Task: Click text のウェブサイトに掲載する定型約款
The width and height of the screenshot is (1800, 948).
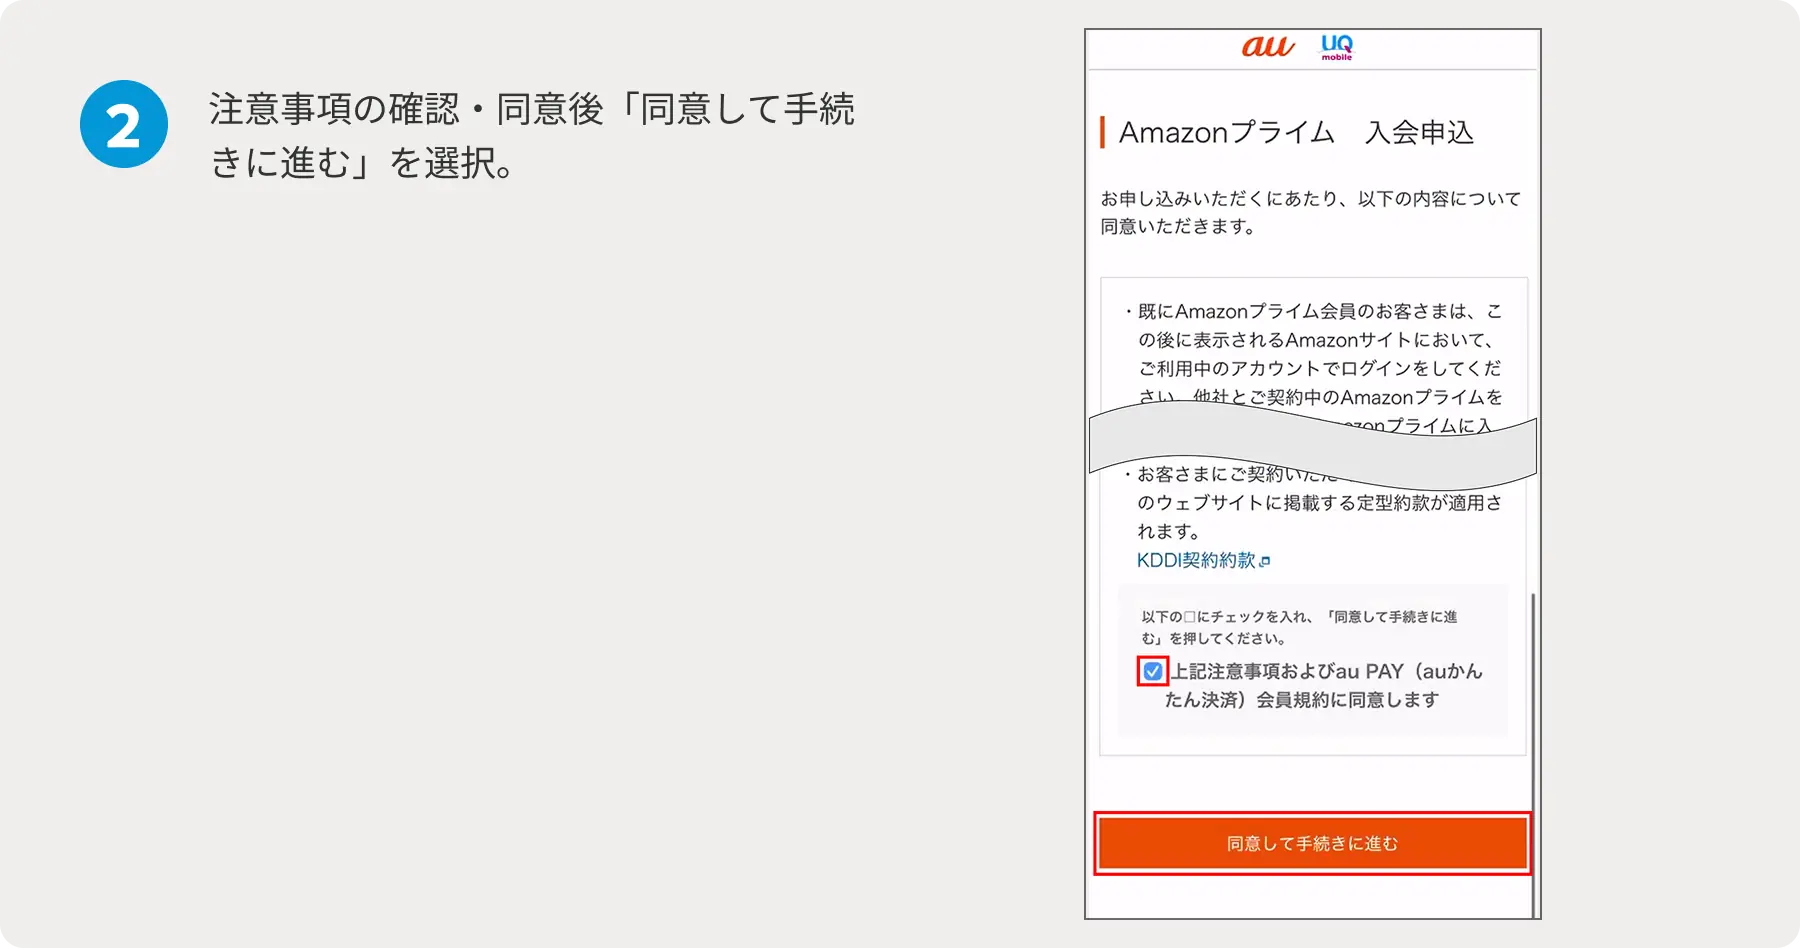Action: pos(1319,503)
